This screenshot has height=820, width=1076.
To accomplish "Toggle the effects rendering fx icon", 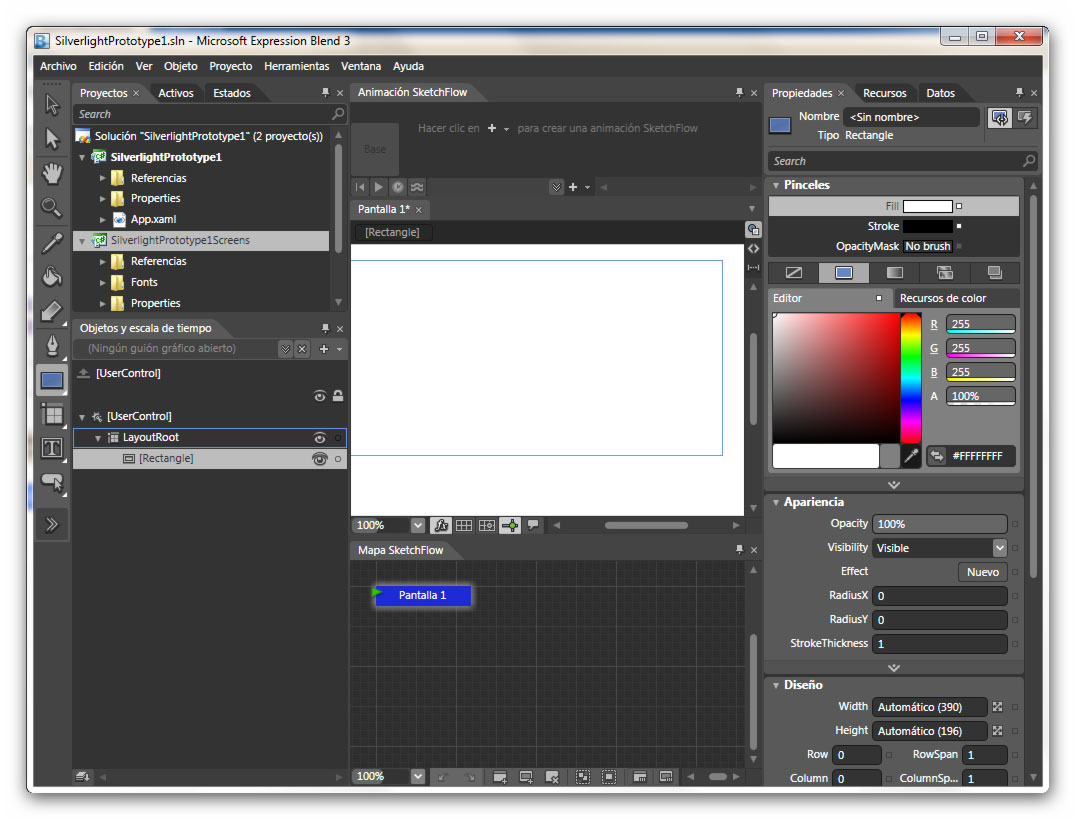I will 441,526.
